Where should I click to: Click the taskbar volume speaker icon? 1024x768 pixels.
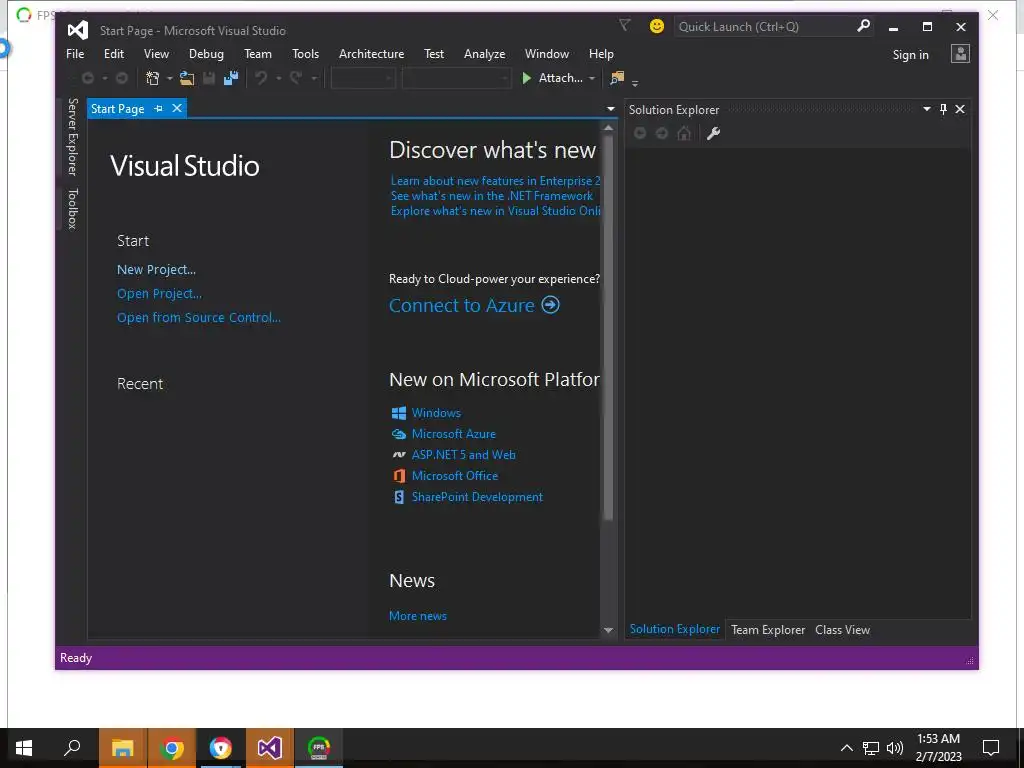point(895,748)
